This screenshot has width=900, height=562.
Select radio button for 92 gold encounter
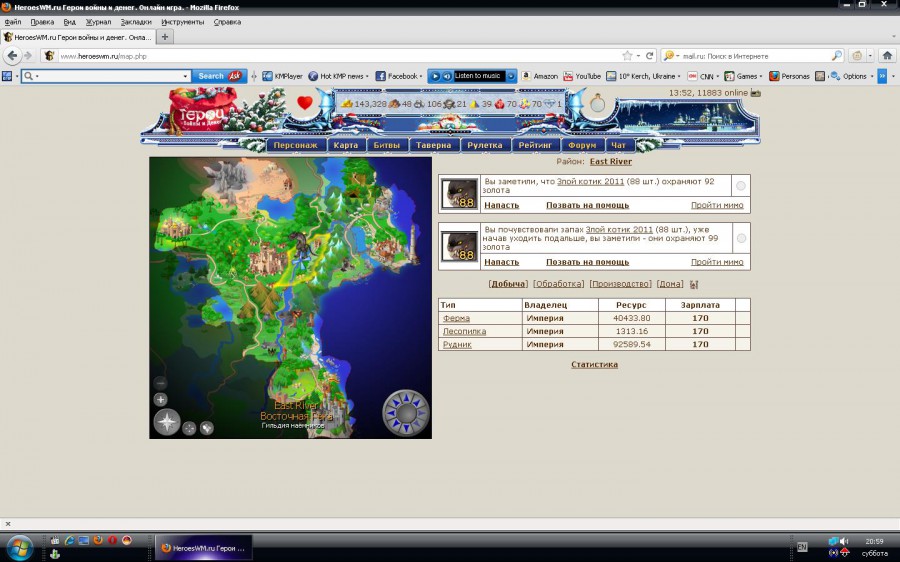pos(741,186)
